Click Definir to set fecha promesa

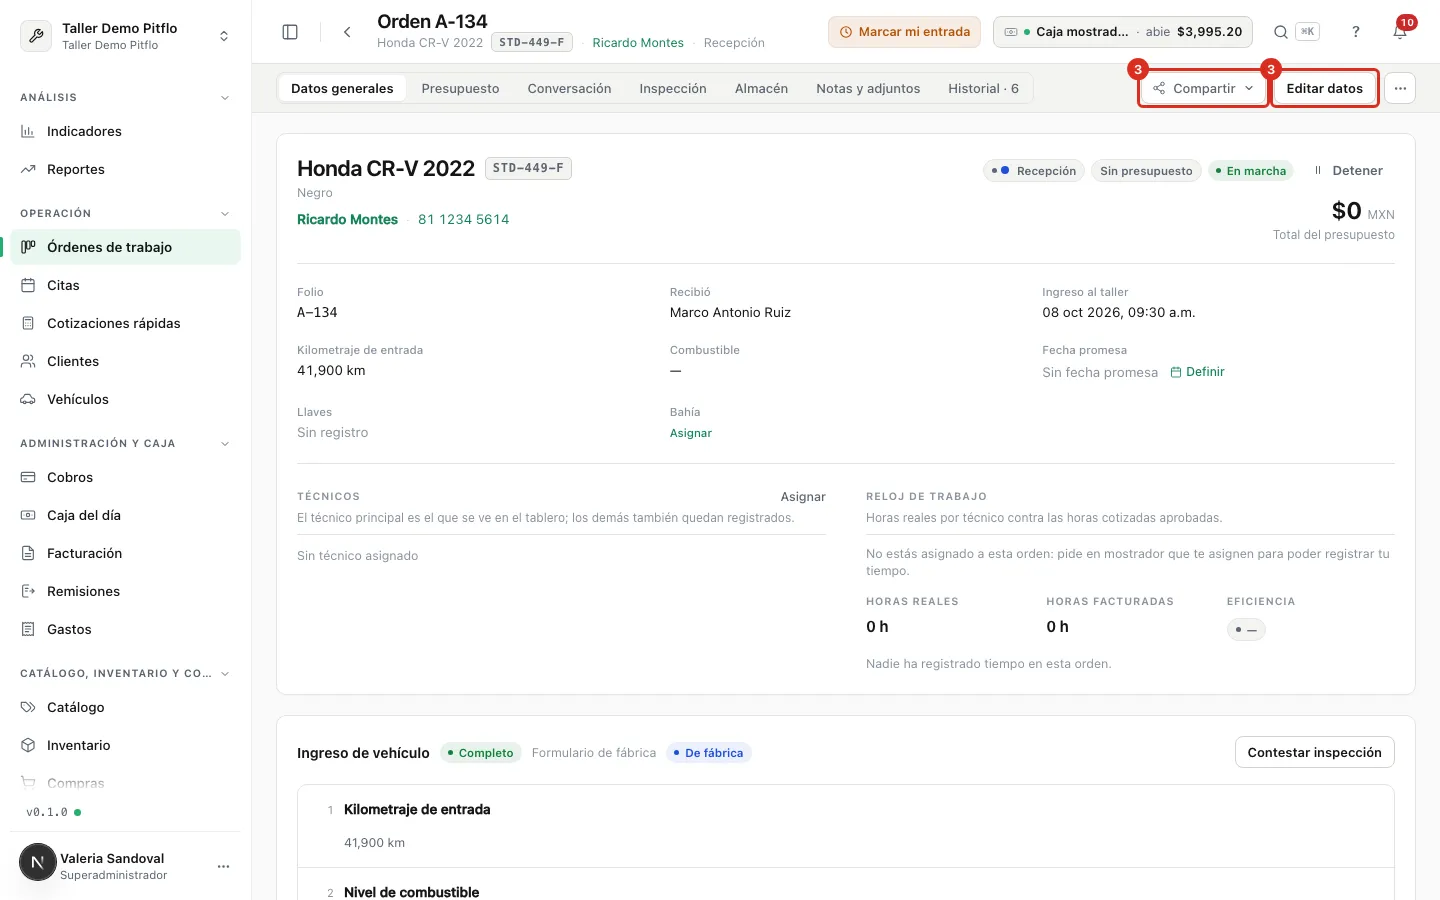(x=1197, y=372)
